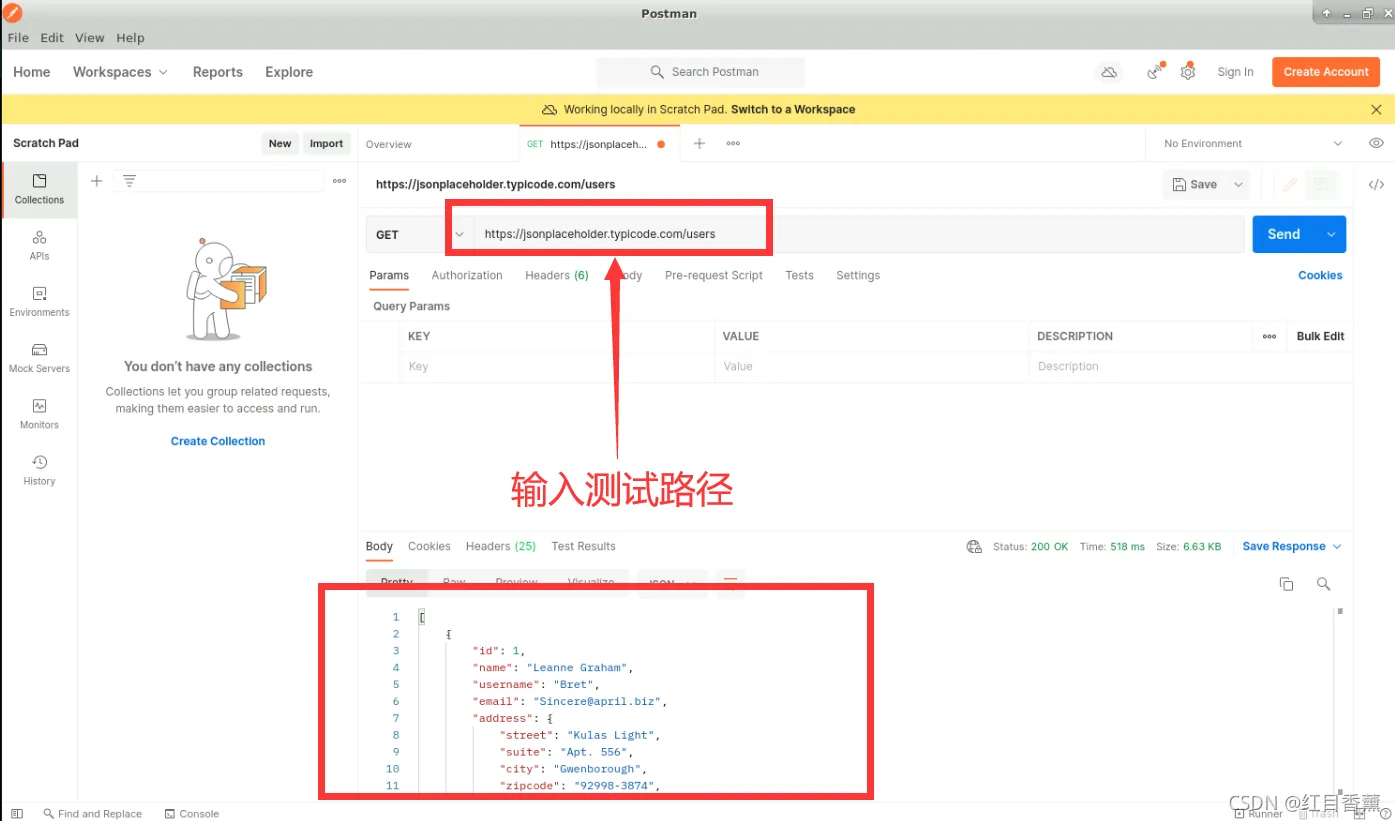This screenshot has height=821, width=1395.
Task: Open the Edit menu
Action: [52, 38]
